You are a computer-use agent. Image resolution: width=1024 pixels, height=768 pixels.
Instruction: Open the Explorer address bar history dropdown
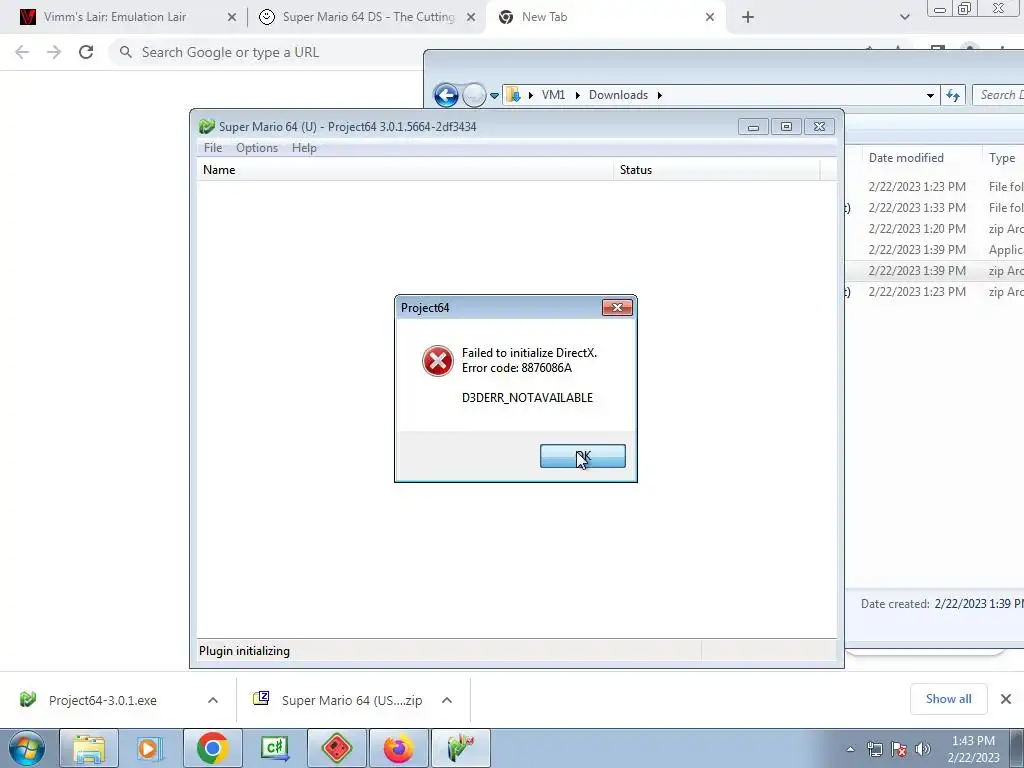tap(930, 95)
